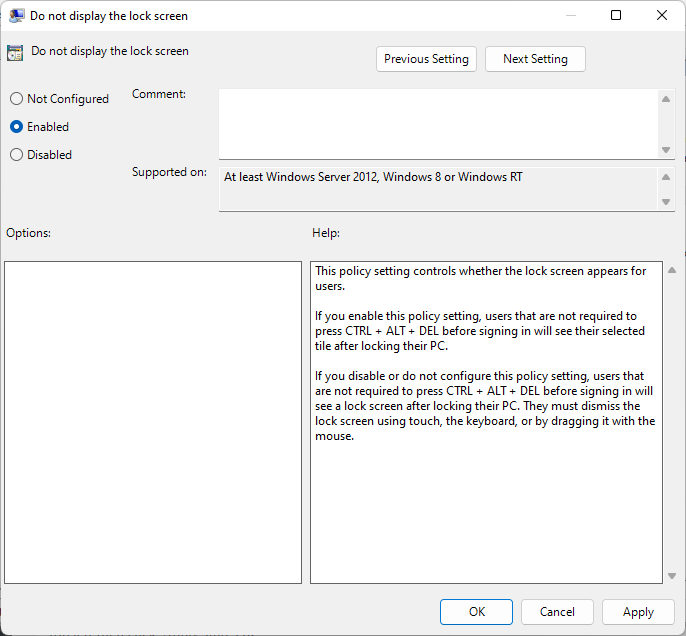Maximize the policy dialog window

pos(616,16)
